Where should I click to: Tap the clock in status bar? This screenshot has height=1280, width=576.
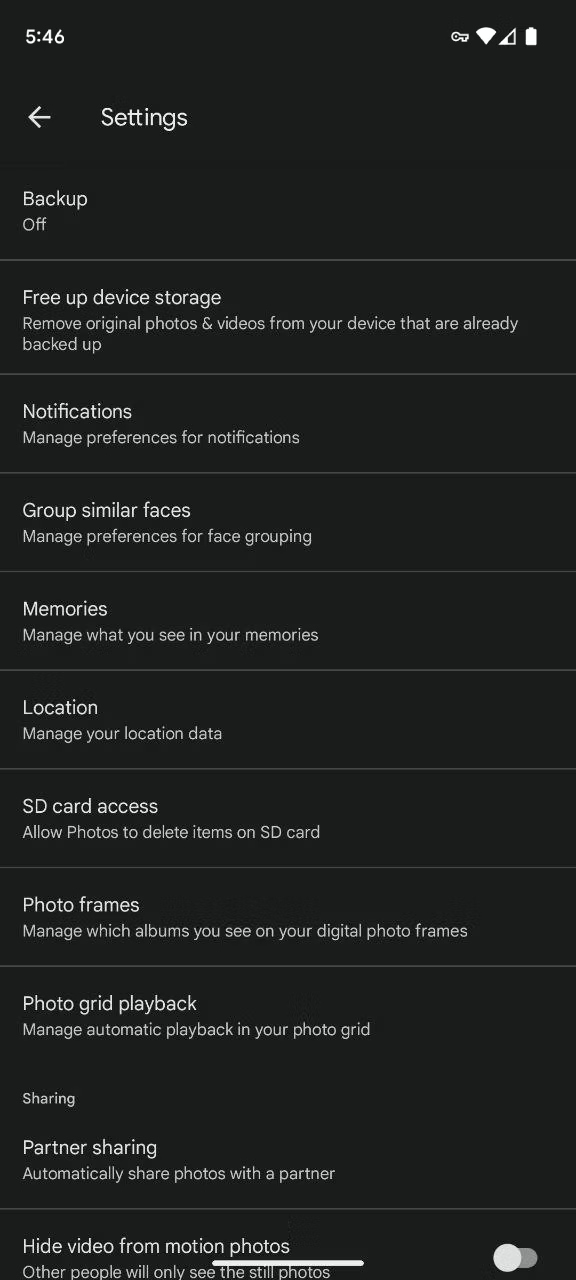tap(45, 37)
